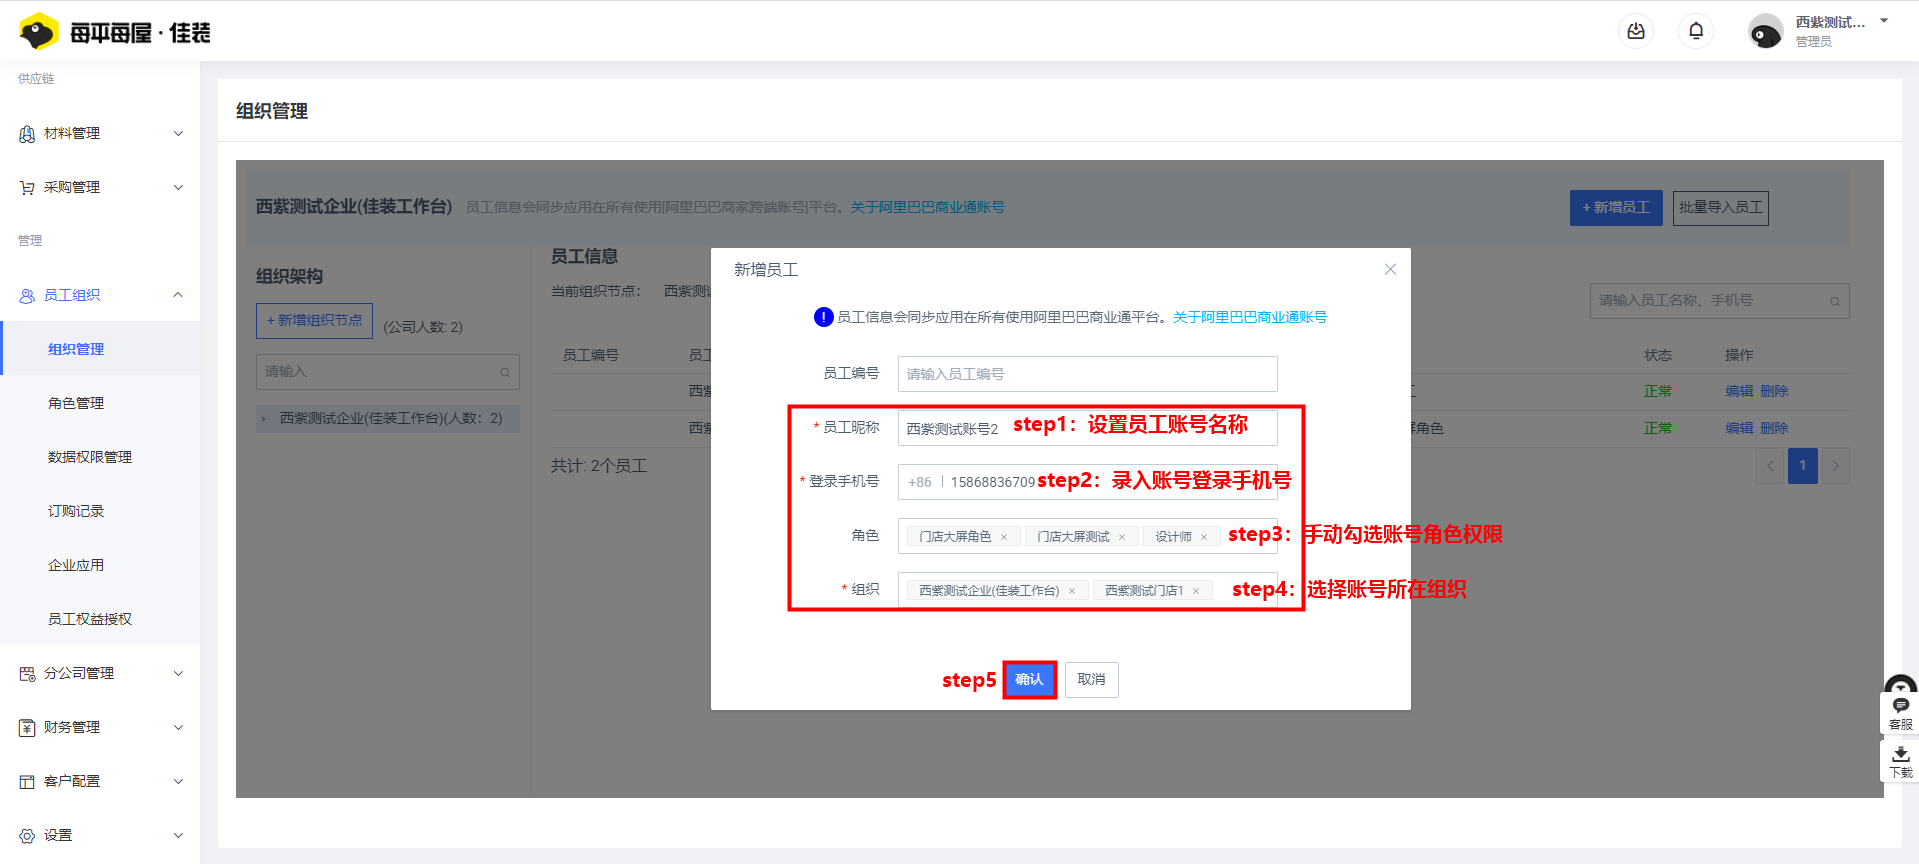Click the app logo in the header
The height and width of the screenshot is (864, 1919).
coord(114,32)
